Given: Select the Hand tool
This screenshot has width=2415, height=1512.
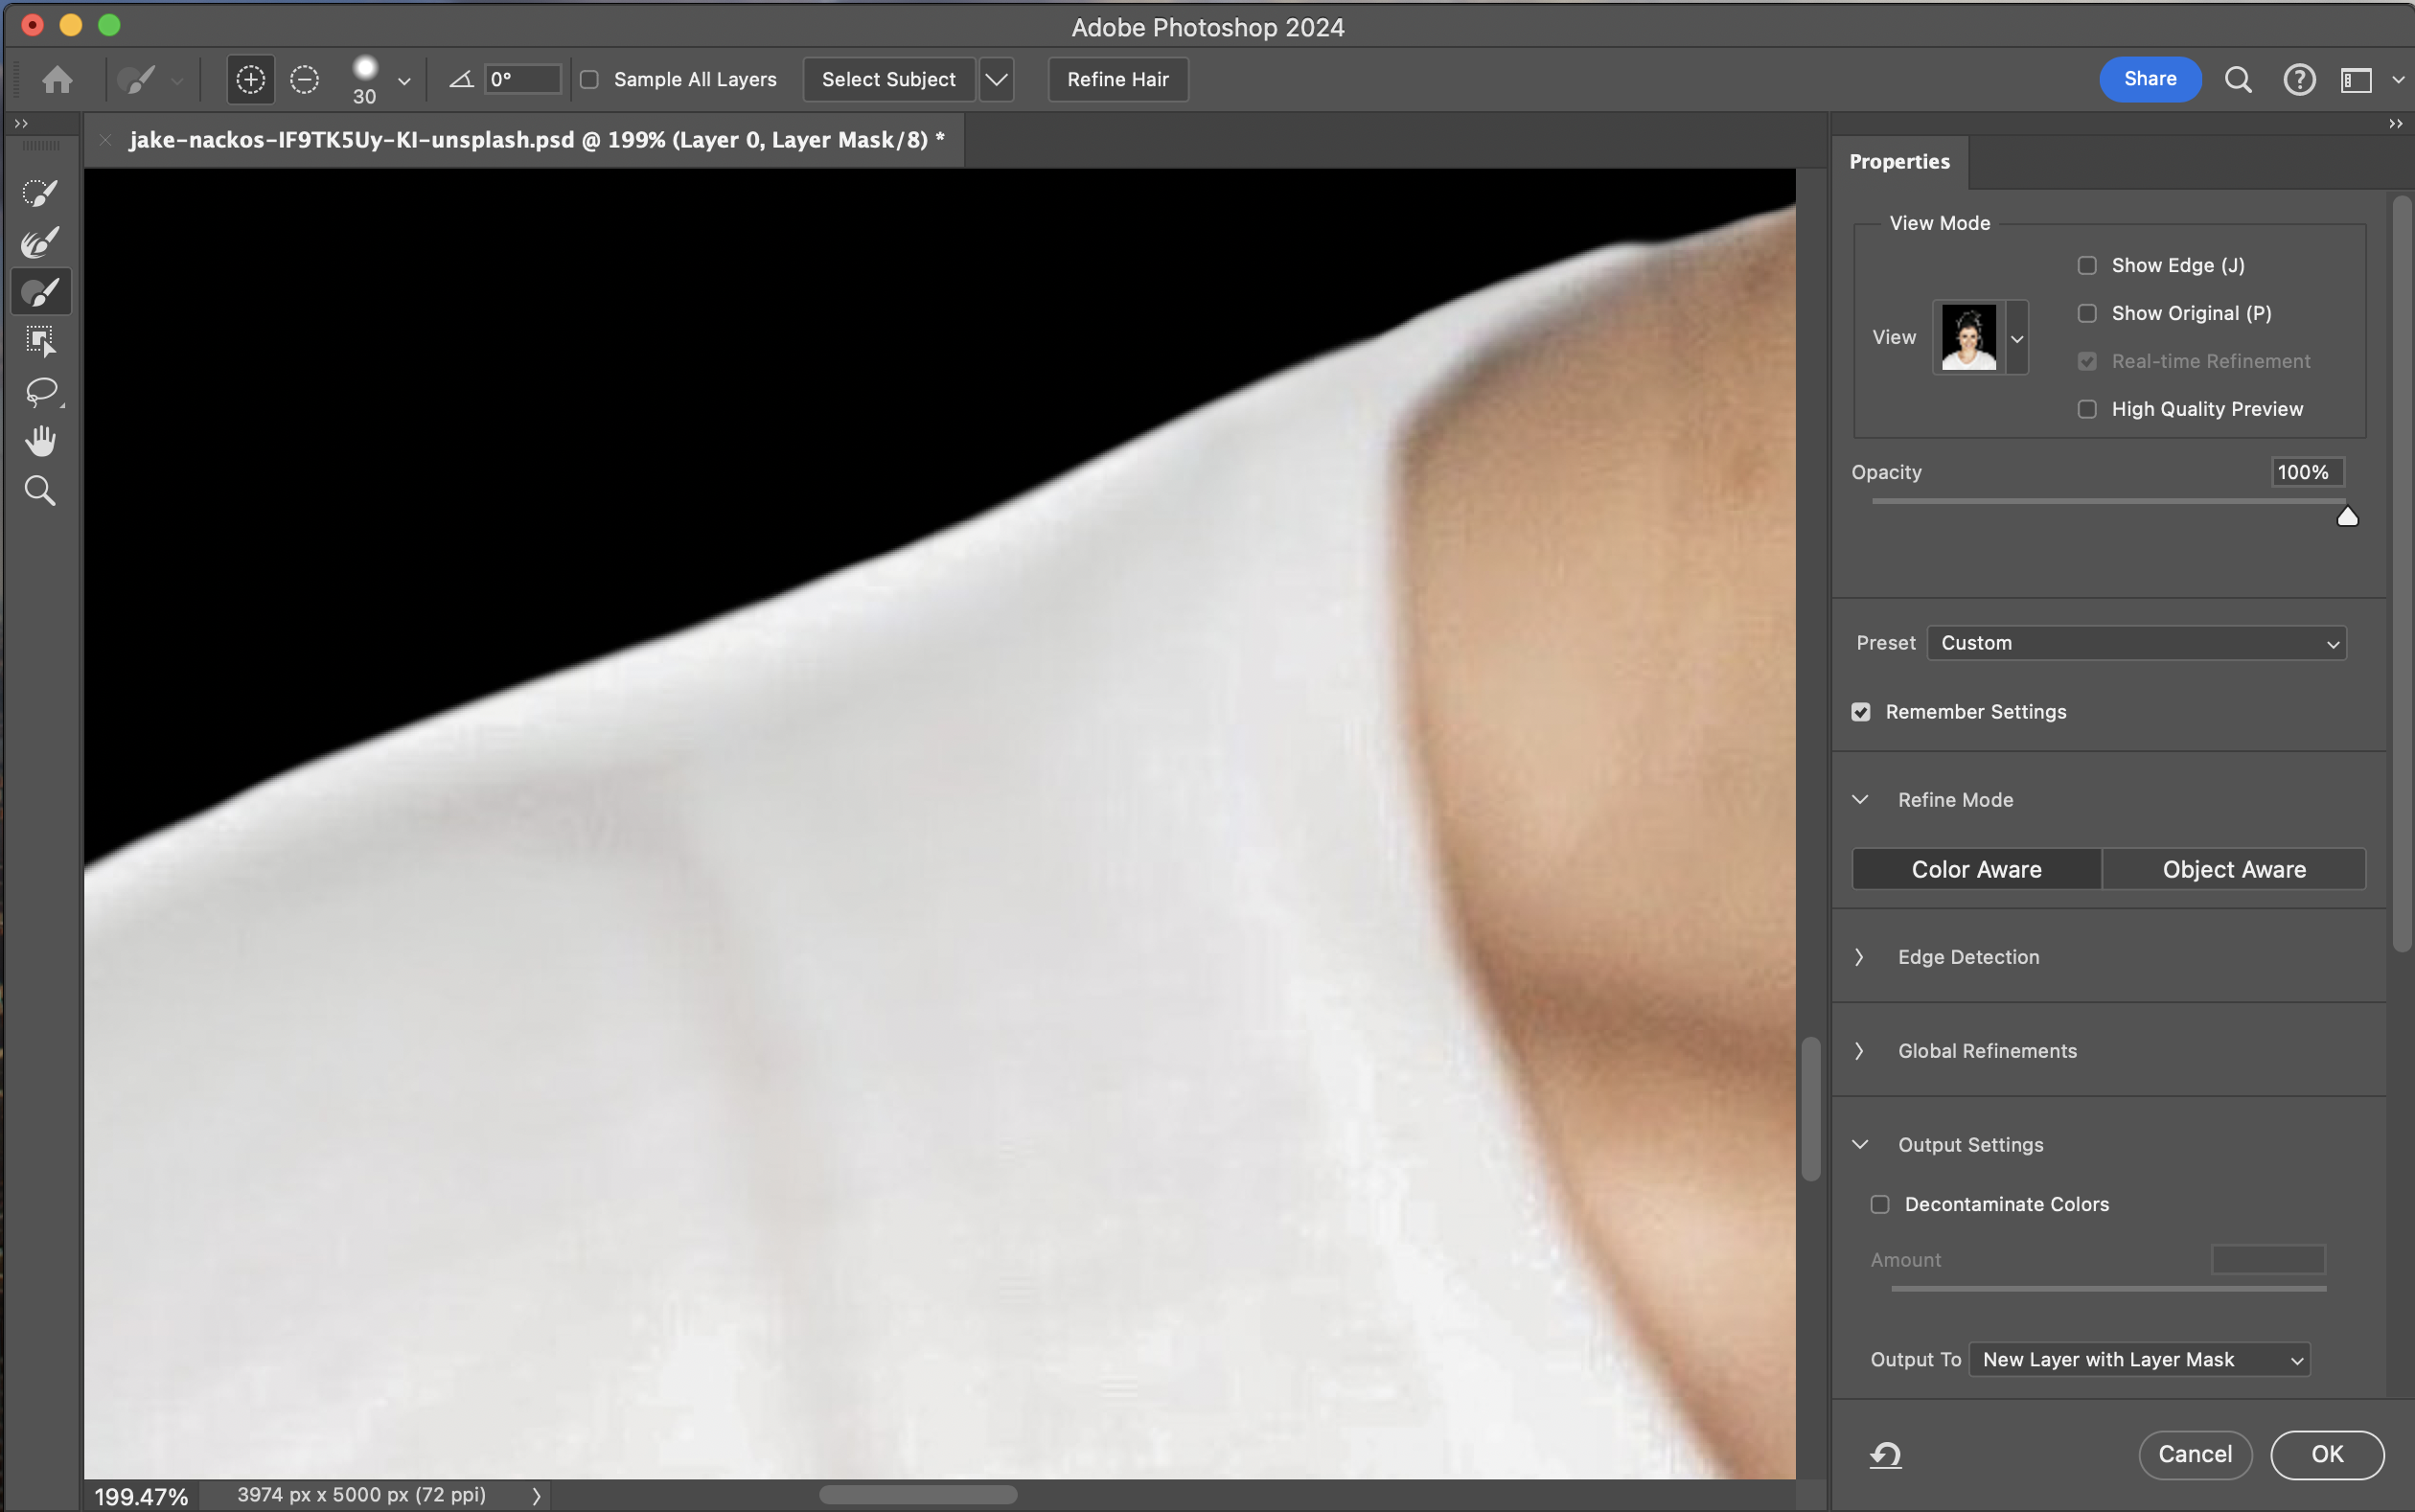Looking at the screenshot, I should point(40,441).
